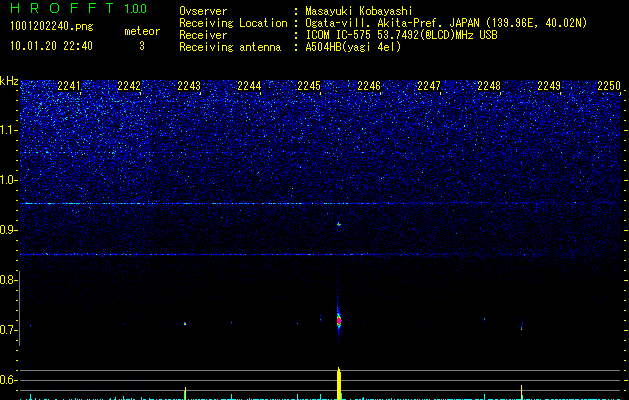Click the 2248 time marker

pos(489,86)
